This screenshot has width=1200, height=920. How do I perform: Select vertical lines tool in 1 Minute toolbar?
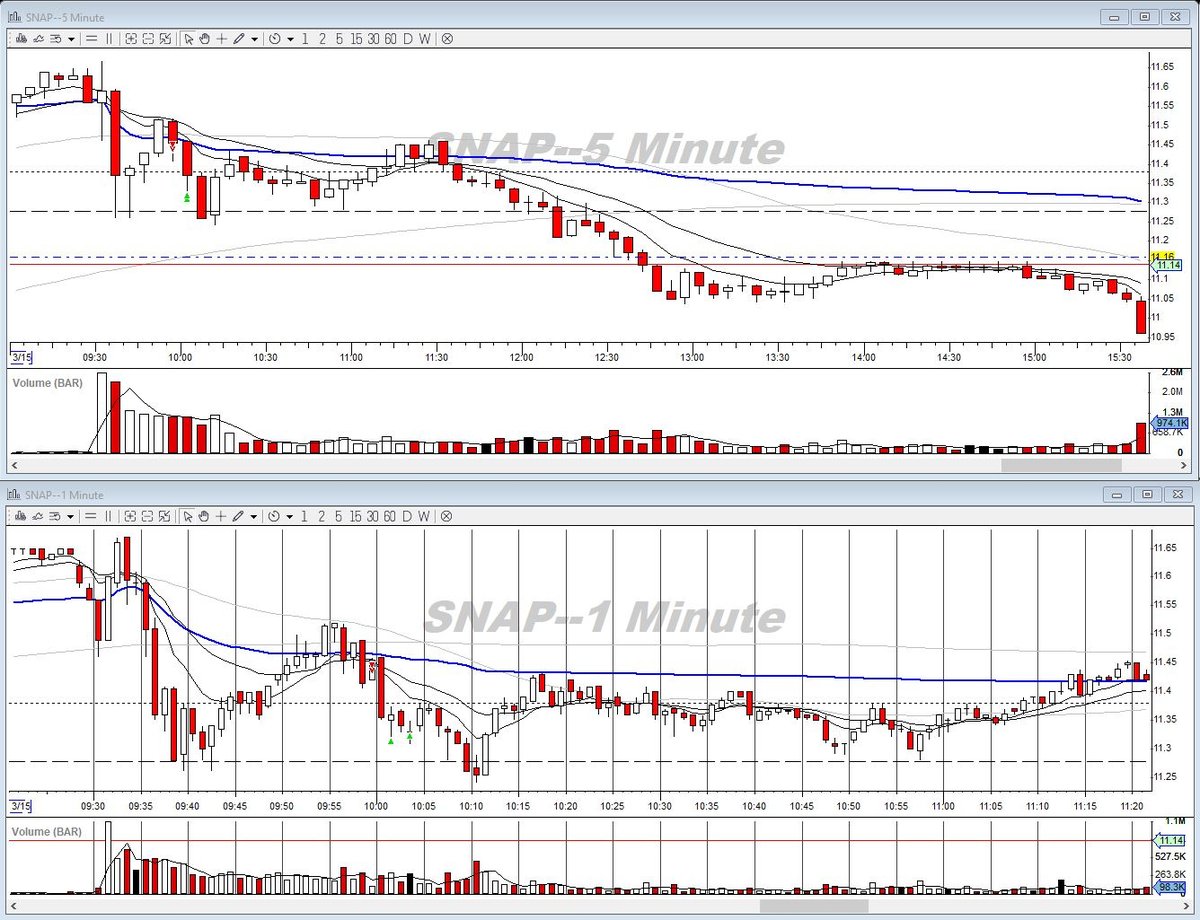pyautogui.click(x=109, y=516)
